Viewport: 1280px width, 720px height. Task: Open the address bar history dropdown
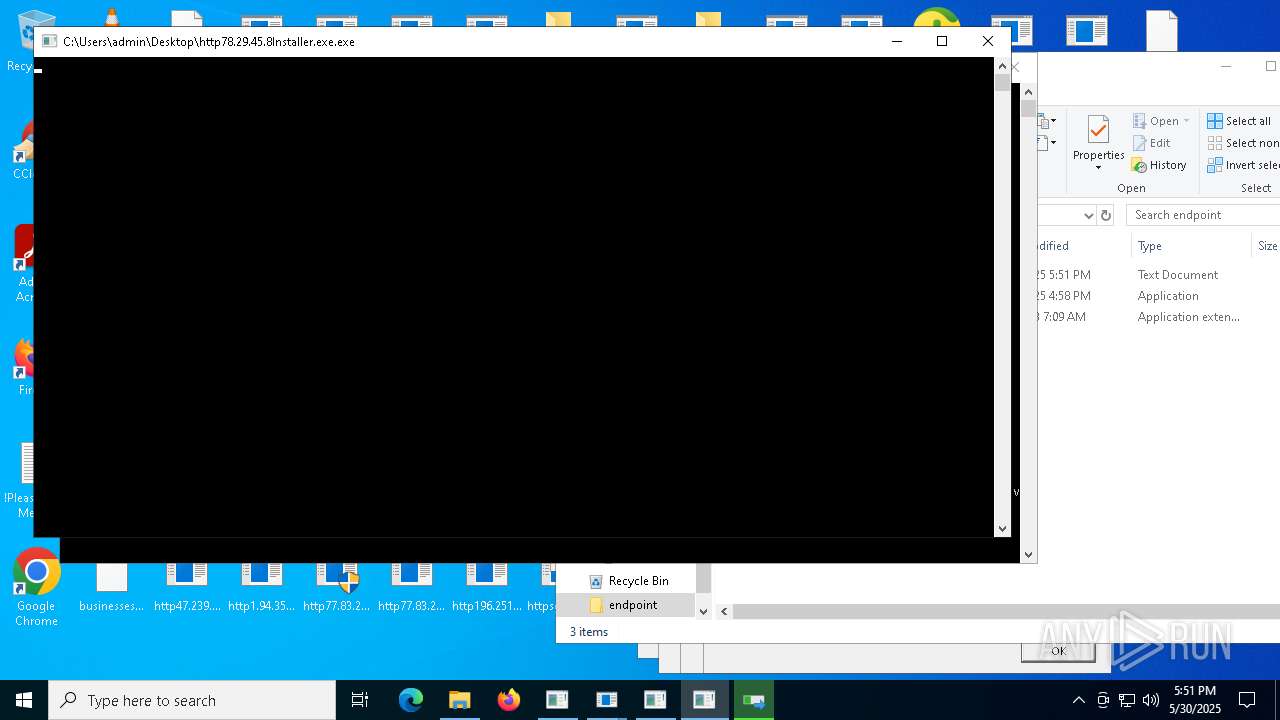(x=1088, y=215)
